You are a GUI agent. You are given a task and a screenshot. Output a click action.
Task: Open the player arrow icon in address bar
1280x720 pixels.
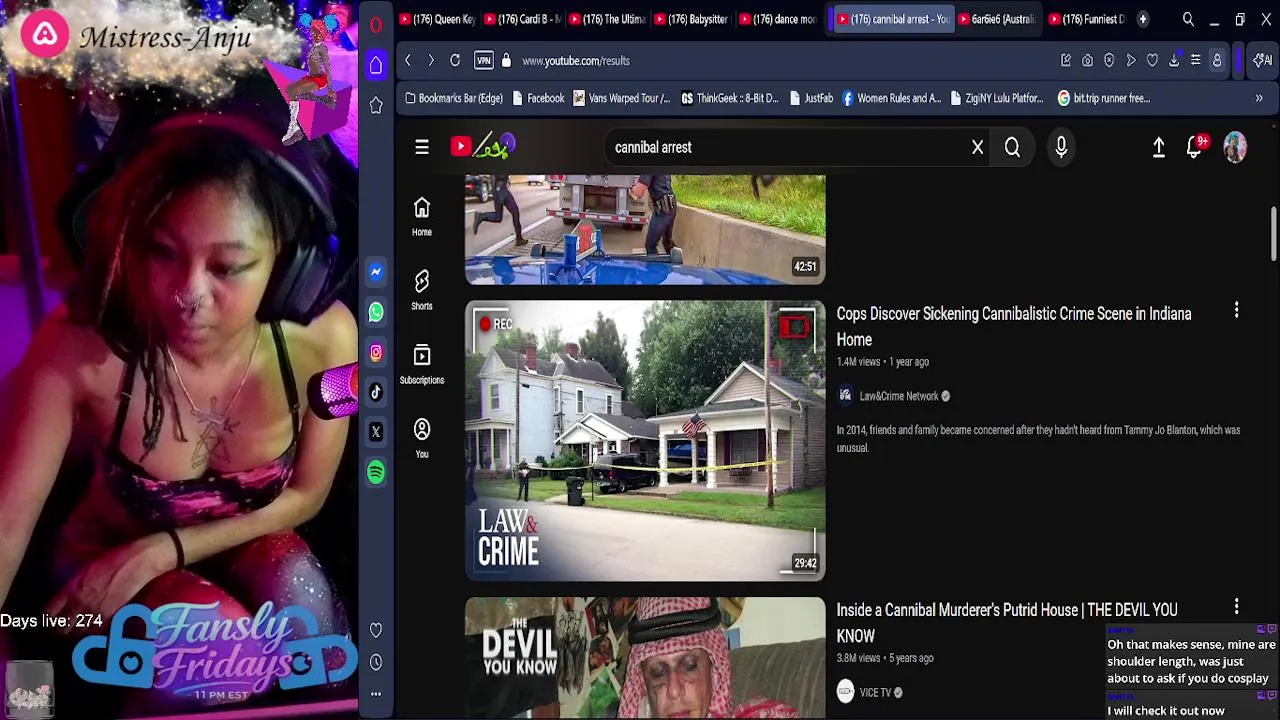(1131, 61)
